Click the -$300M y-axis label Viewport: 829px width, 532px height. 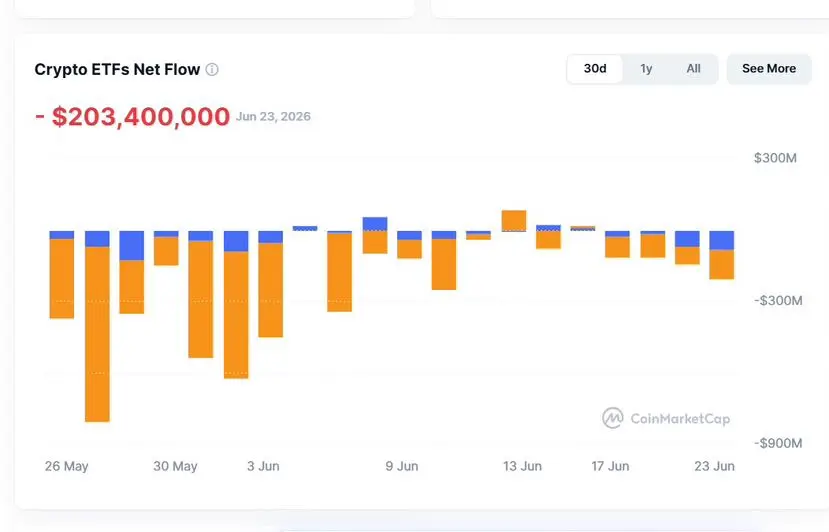[778, 300]
